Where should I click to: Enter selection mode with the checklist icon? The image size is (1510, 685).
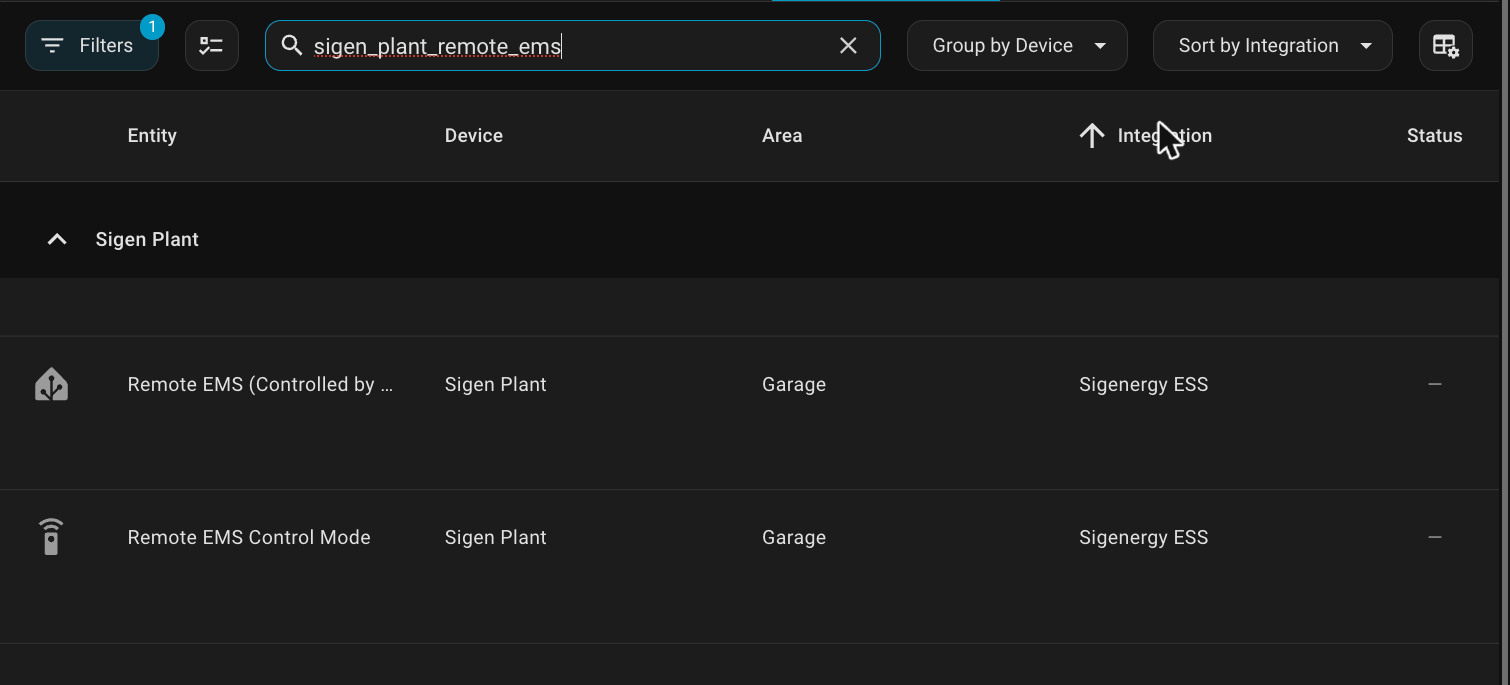[212, 46]
